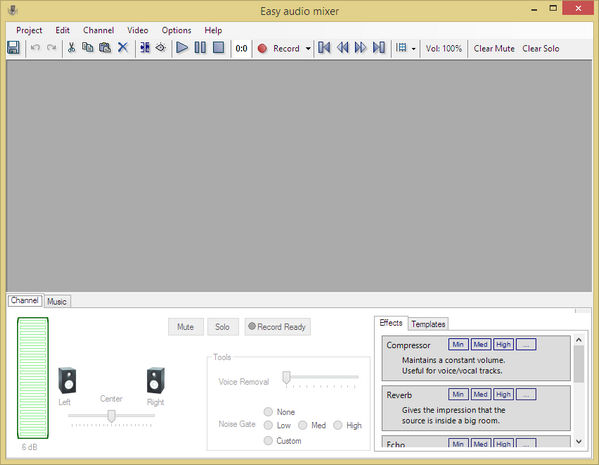The height and width of the screenshot is (465, 599).
Task: Click the Cut scissors icon
Action: (71, 48)
